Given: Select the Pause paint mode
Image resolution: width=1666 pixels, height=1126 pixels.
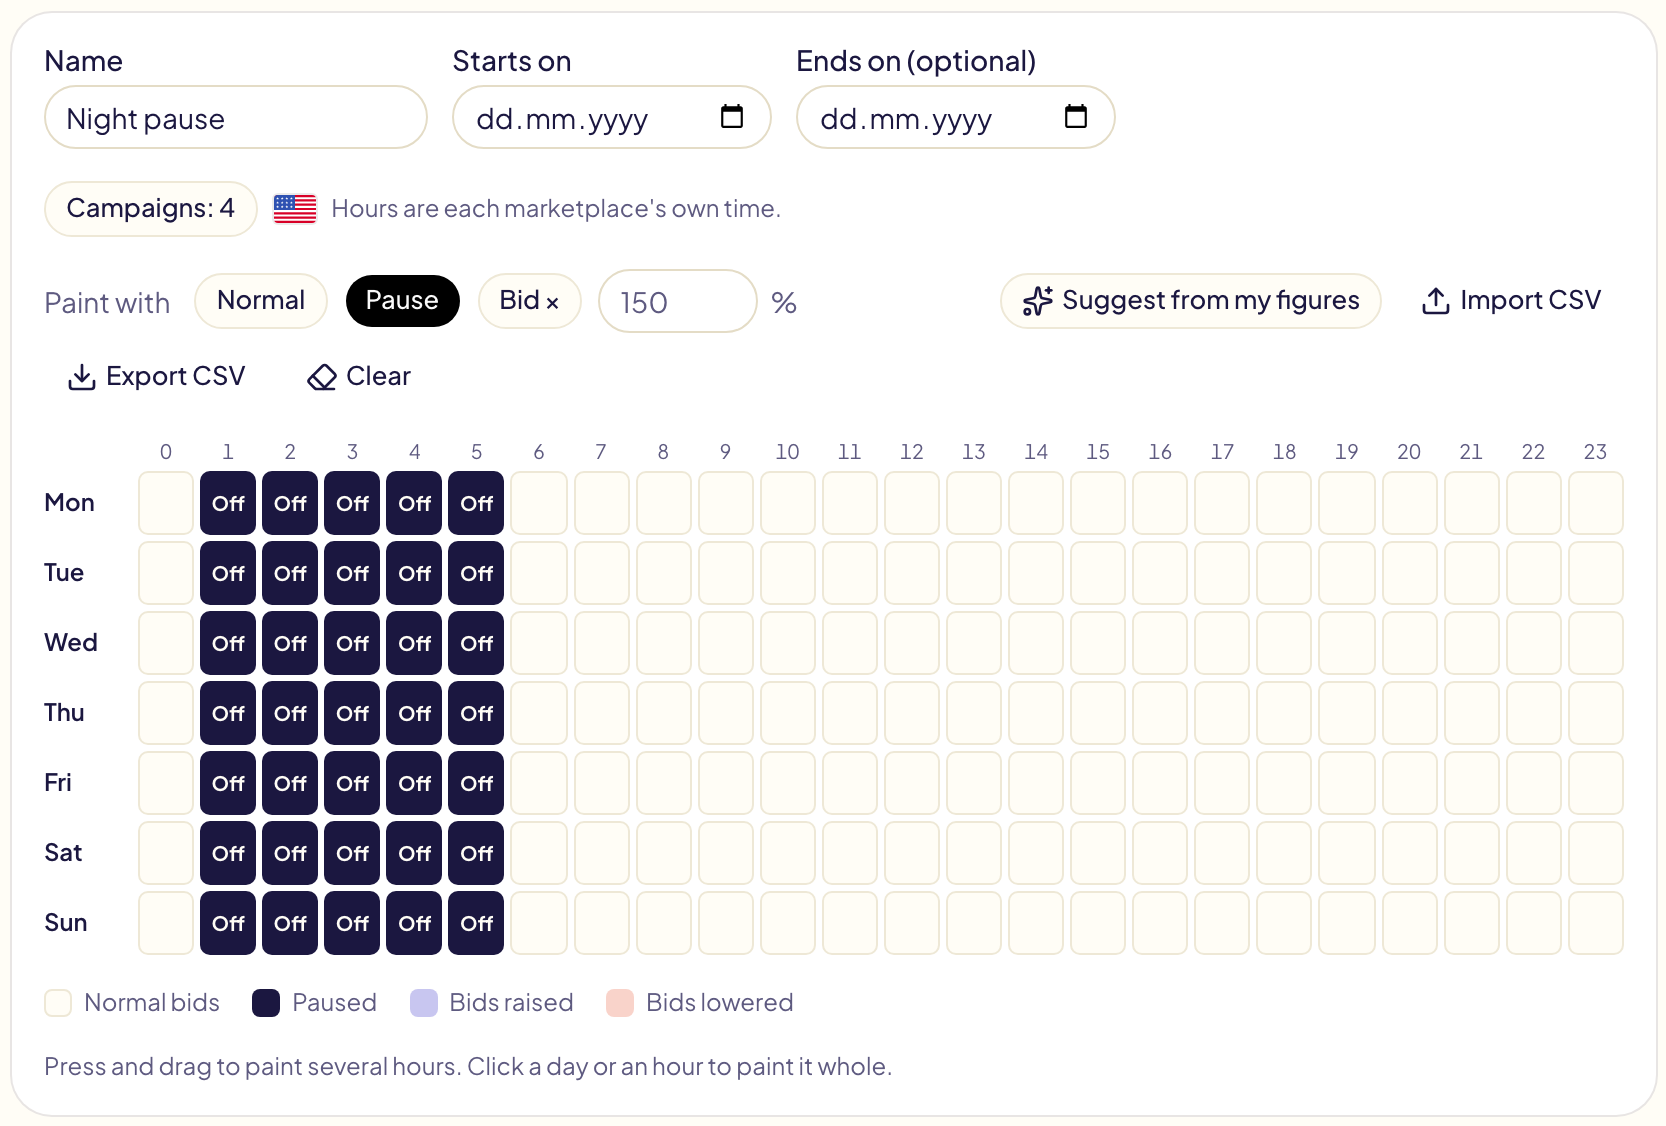Looking at the screenshot, I should click(x=402, y=301).
